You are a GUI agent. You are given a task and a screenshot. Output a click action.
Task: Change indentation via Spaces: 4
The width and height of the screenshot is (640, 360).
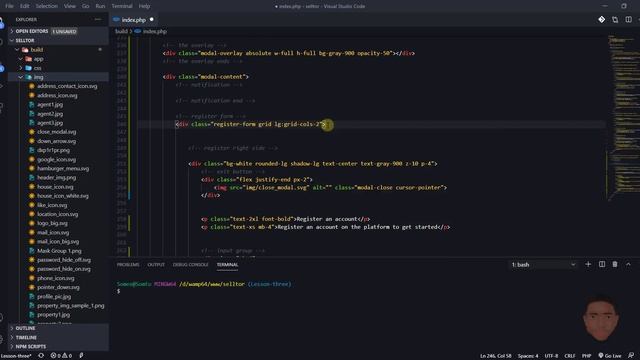pos(528,356)
